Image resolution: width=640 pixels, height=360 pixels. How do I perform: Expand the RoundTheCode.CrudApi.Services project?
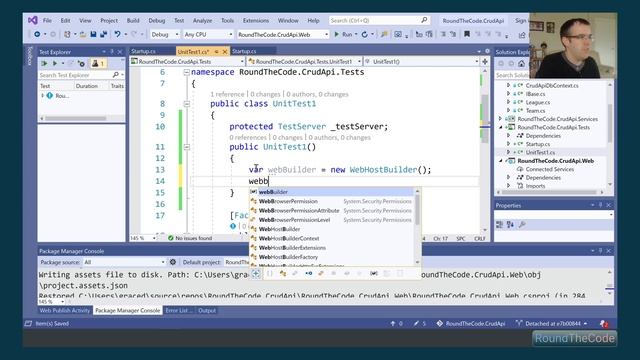500,119
